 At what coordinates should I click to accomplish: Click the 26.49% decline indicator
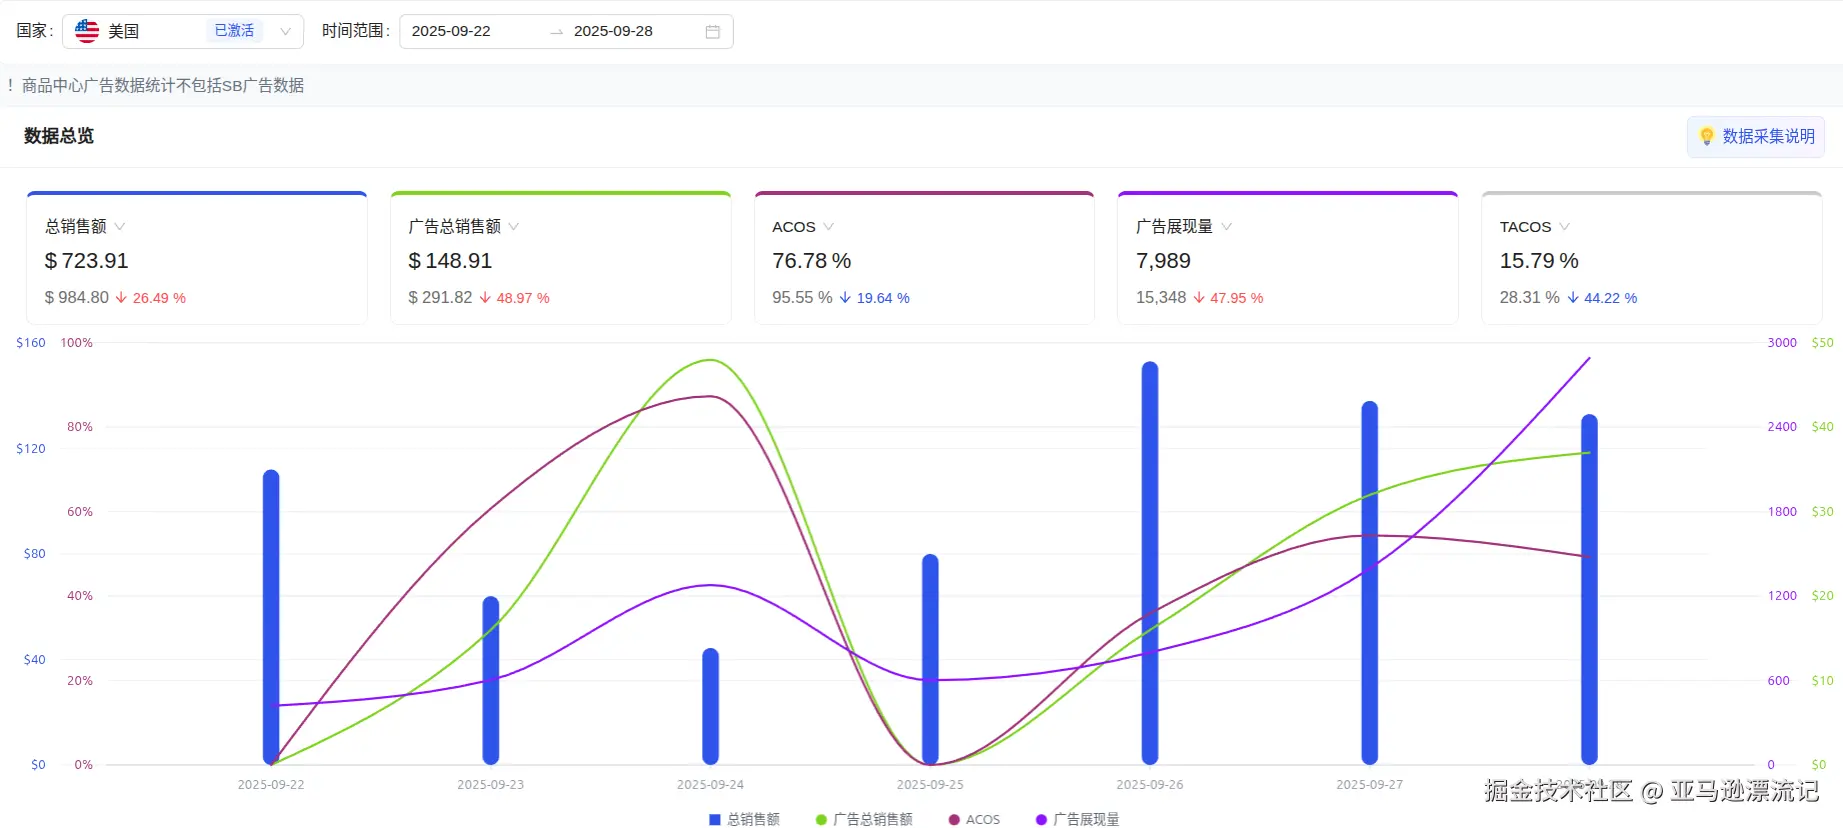coord(151,298)
